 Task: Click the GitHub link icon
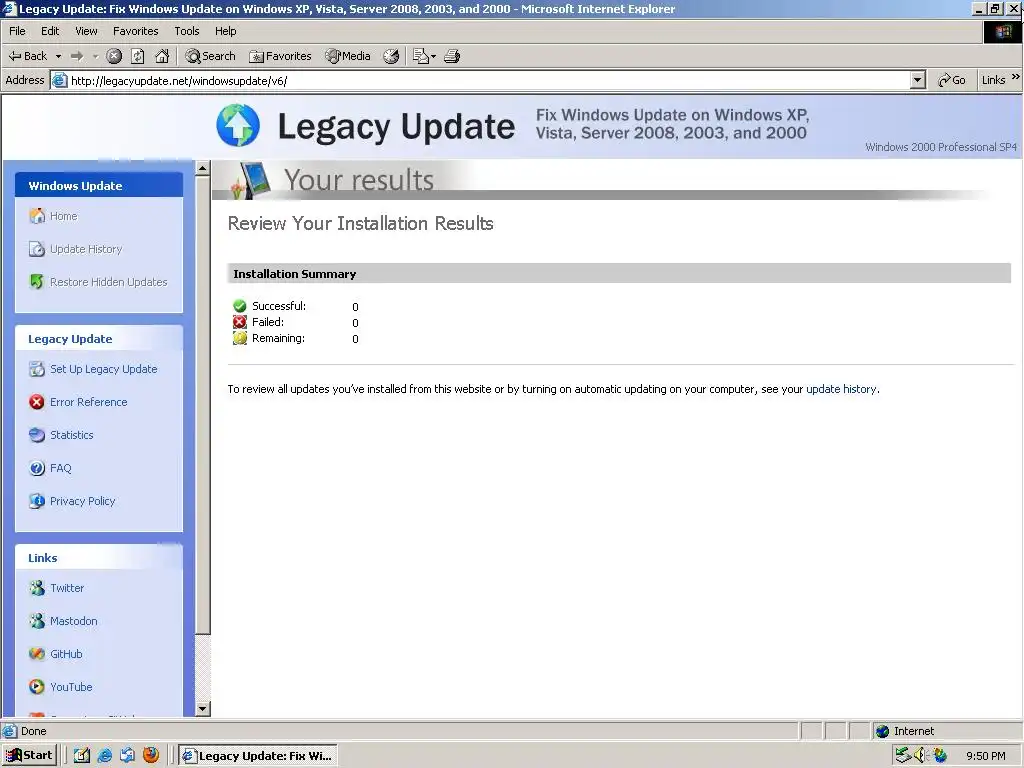click(37, 654)
